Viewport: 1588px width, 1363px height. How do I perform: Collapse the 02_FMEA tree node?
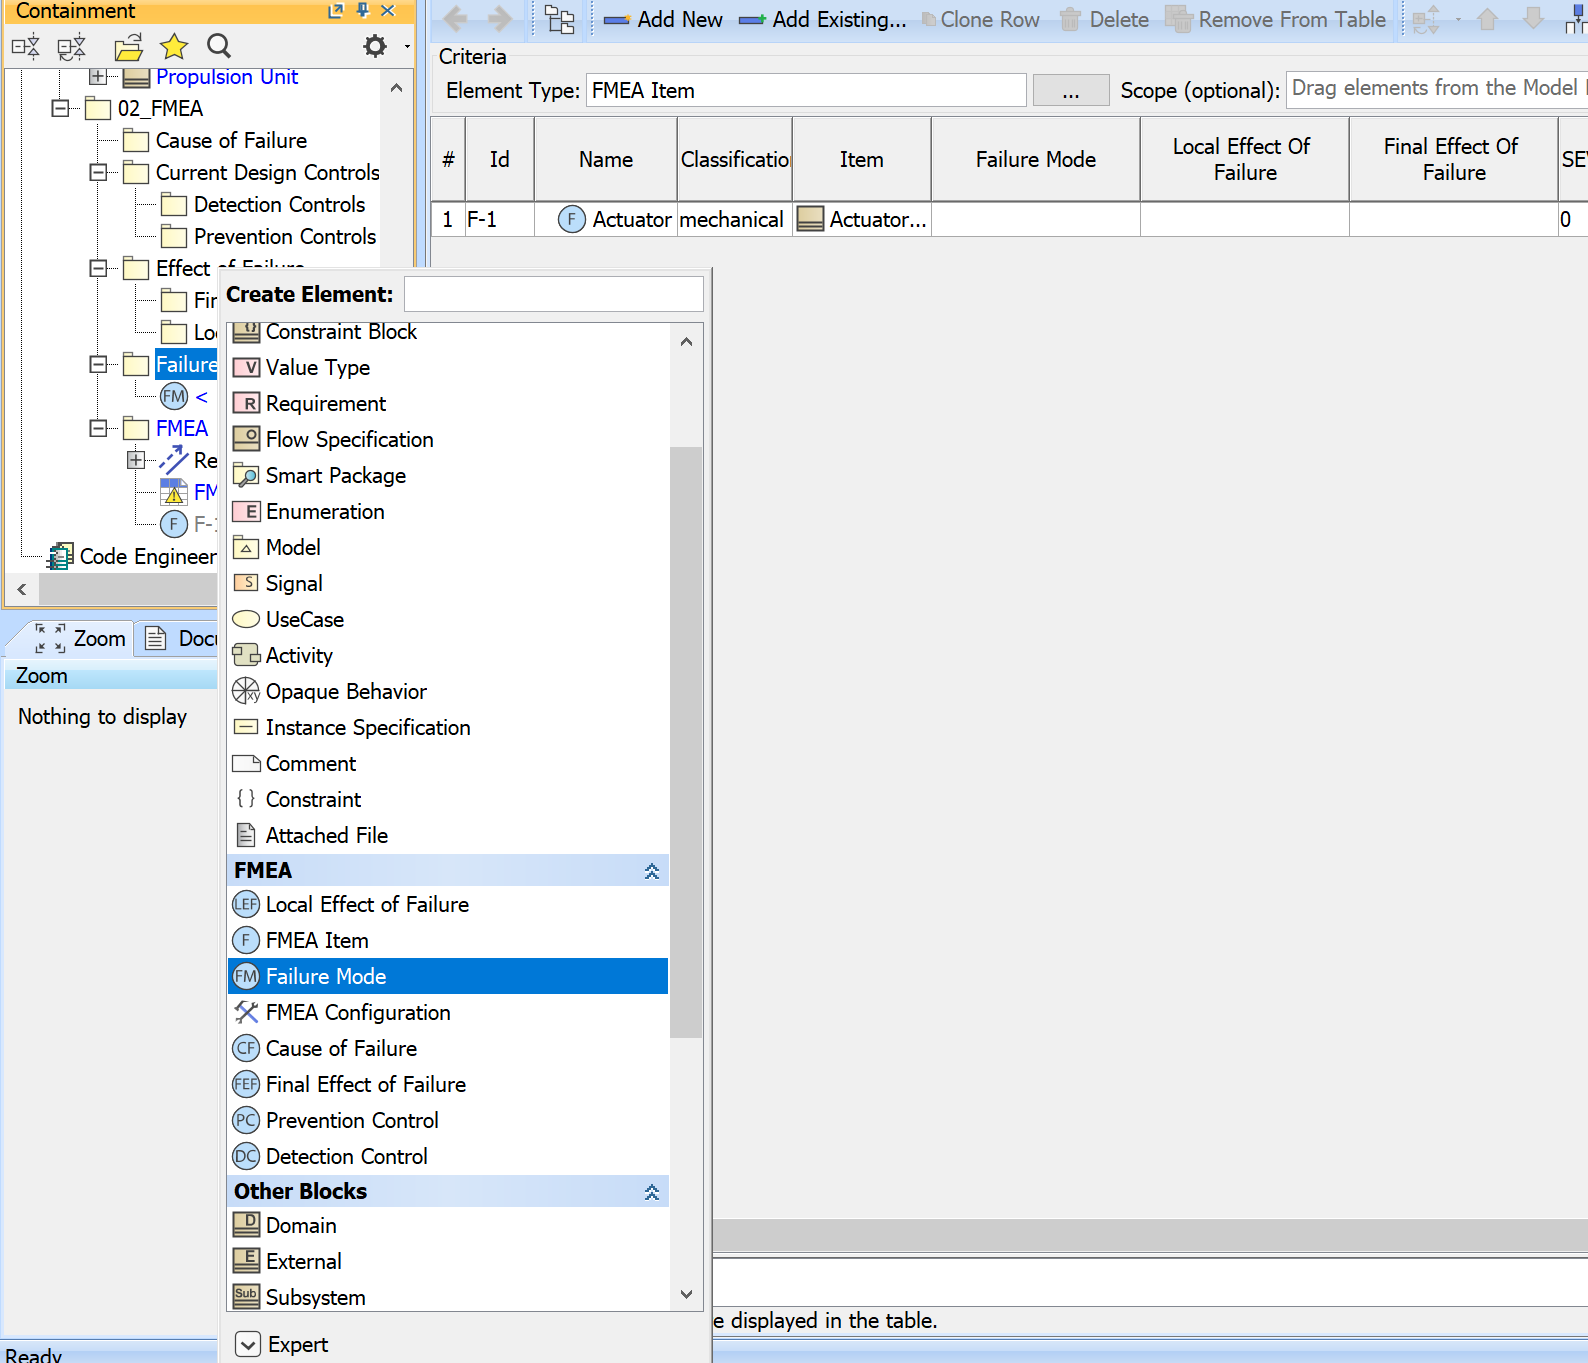tap(60, 108)
